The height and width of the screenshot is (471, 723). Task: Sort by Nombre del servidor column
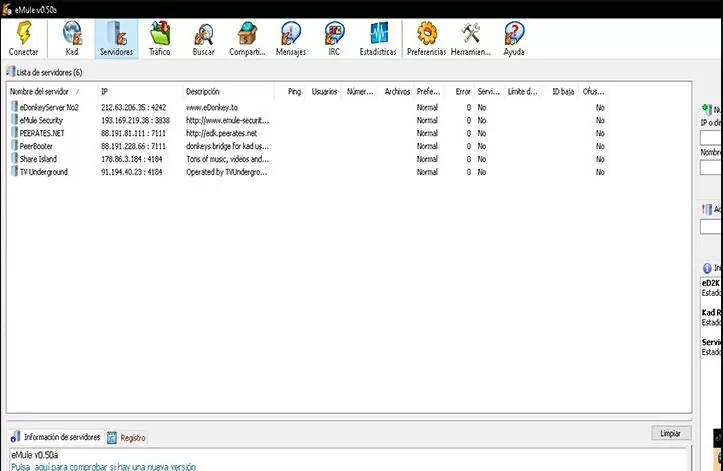pyautogui.click(x=45, y=92)
